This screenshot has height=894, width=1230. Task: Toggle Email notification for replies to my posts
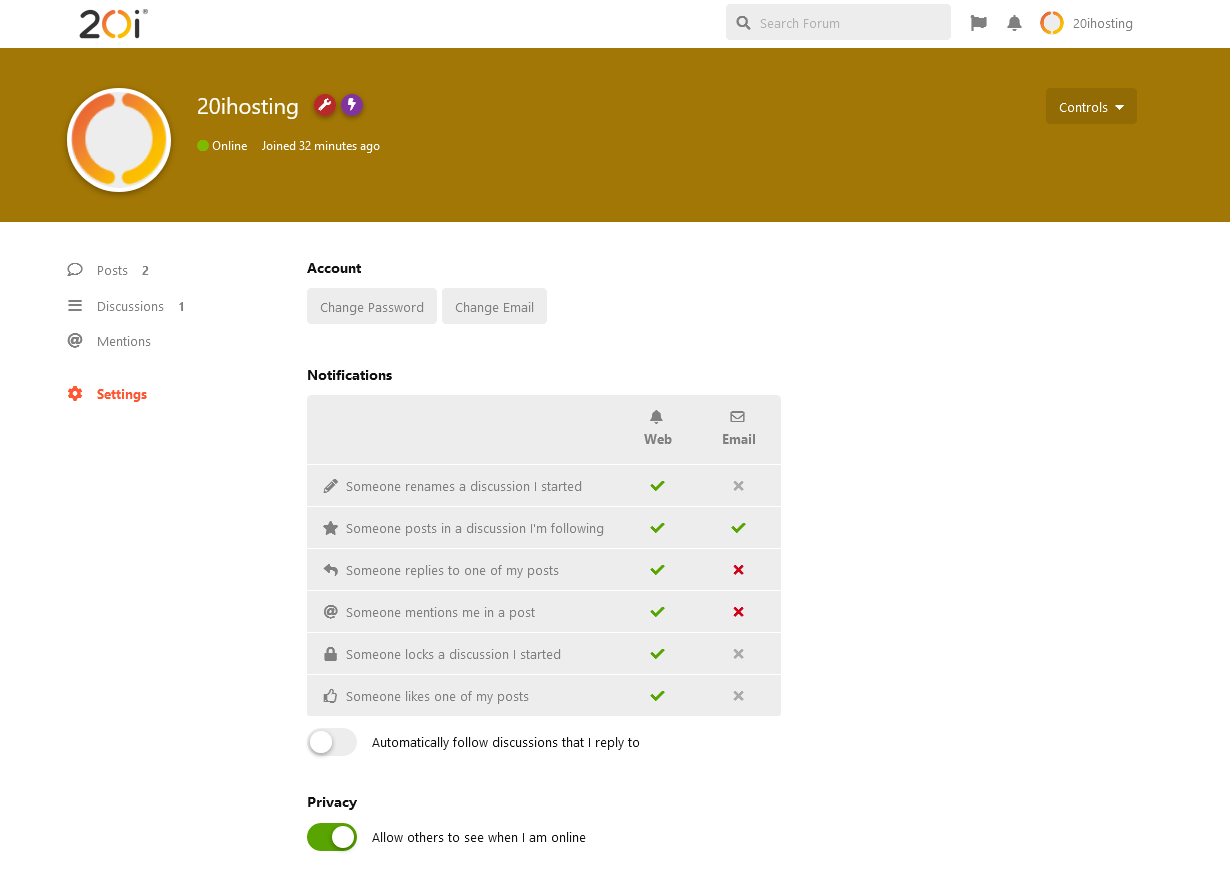[738, 570]
